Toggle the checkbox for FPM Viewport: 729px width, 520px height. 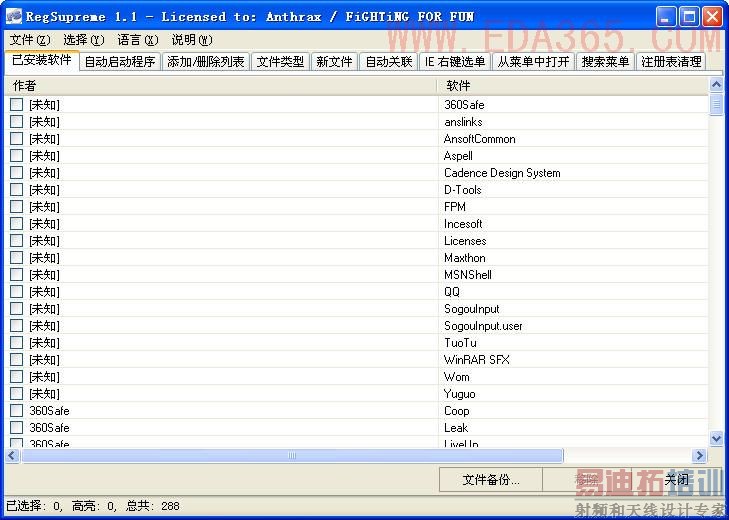tap(17, 207)
